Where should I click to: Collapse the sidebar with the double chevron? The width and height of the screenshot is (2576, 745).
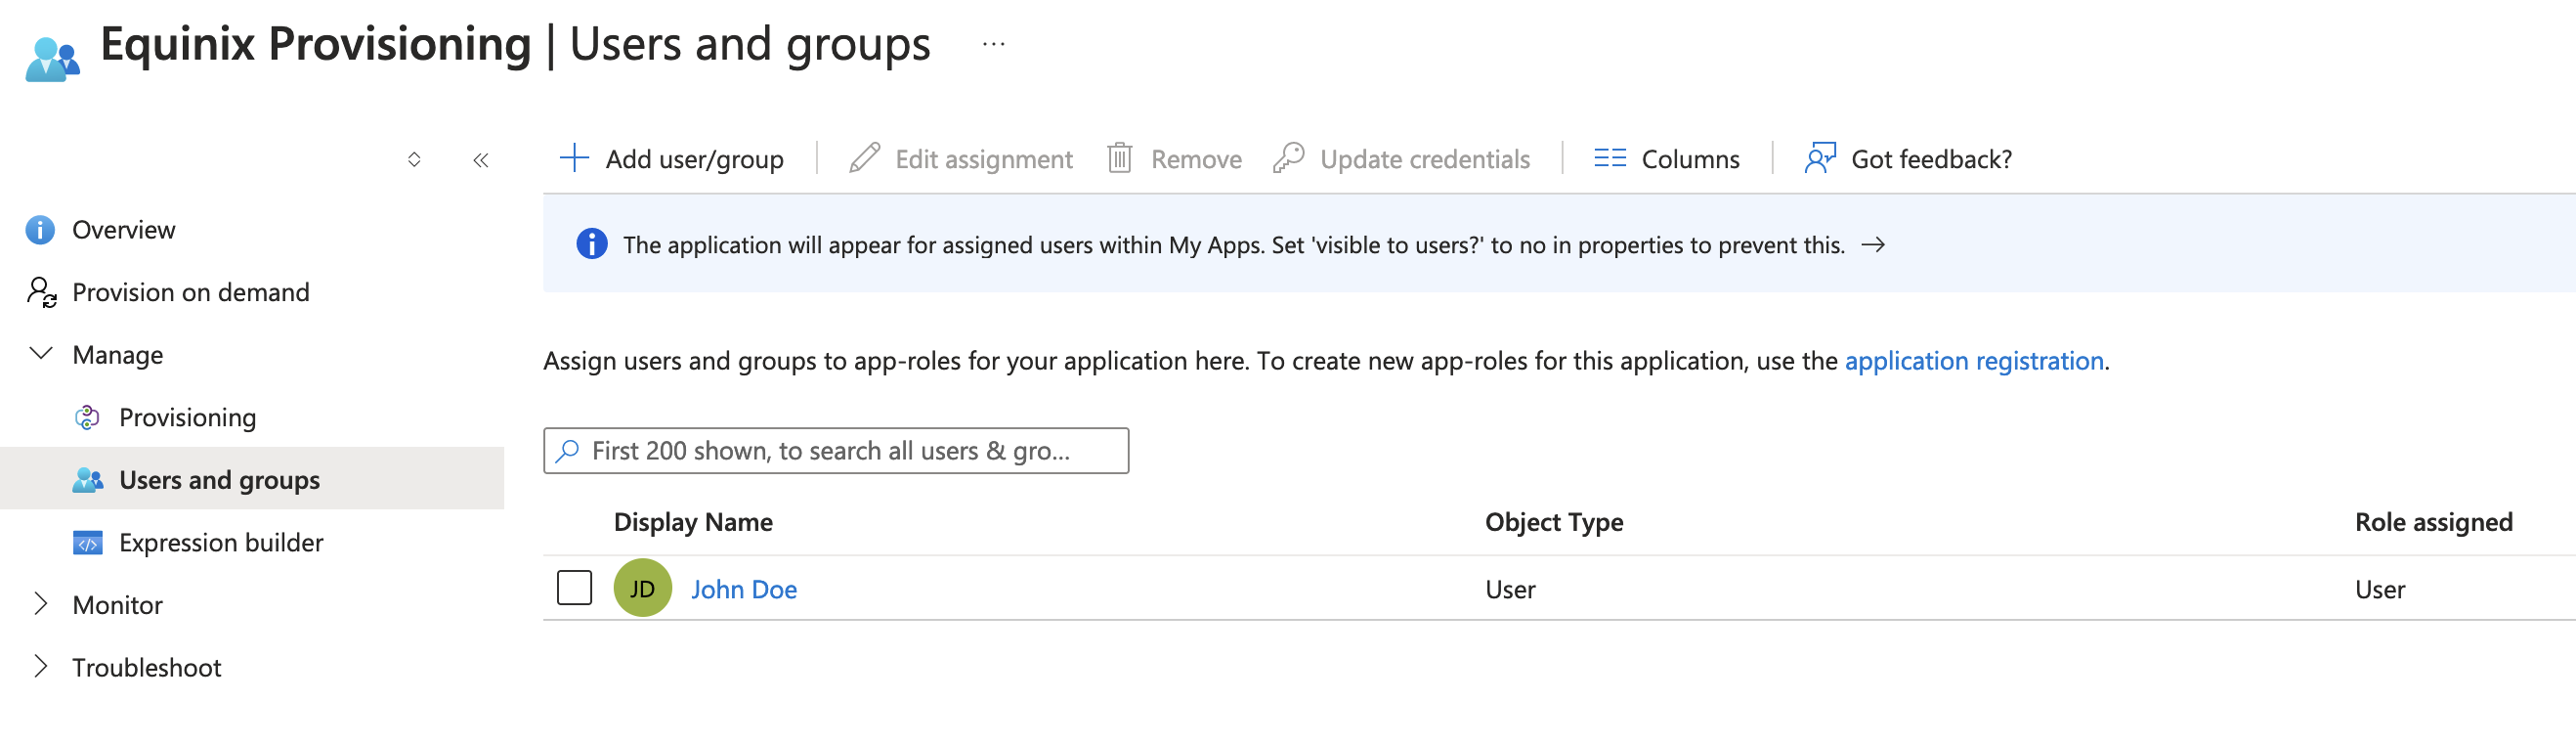pos(481,160)
